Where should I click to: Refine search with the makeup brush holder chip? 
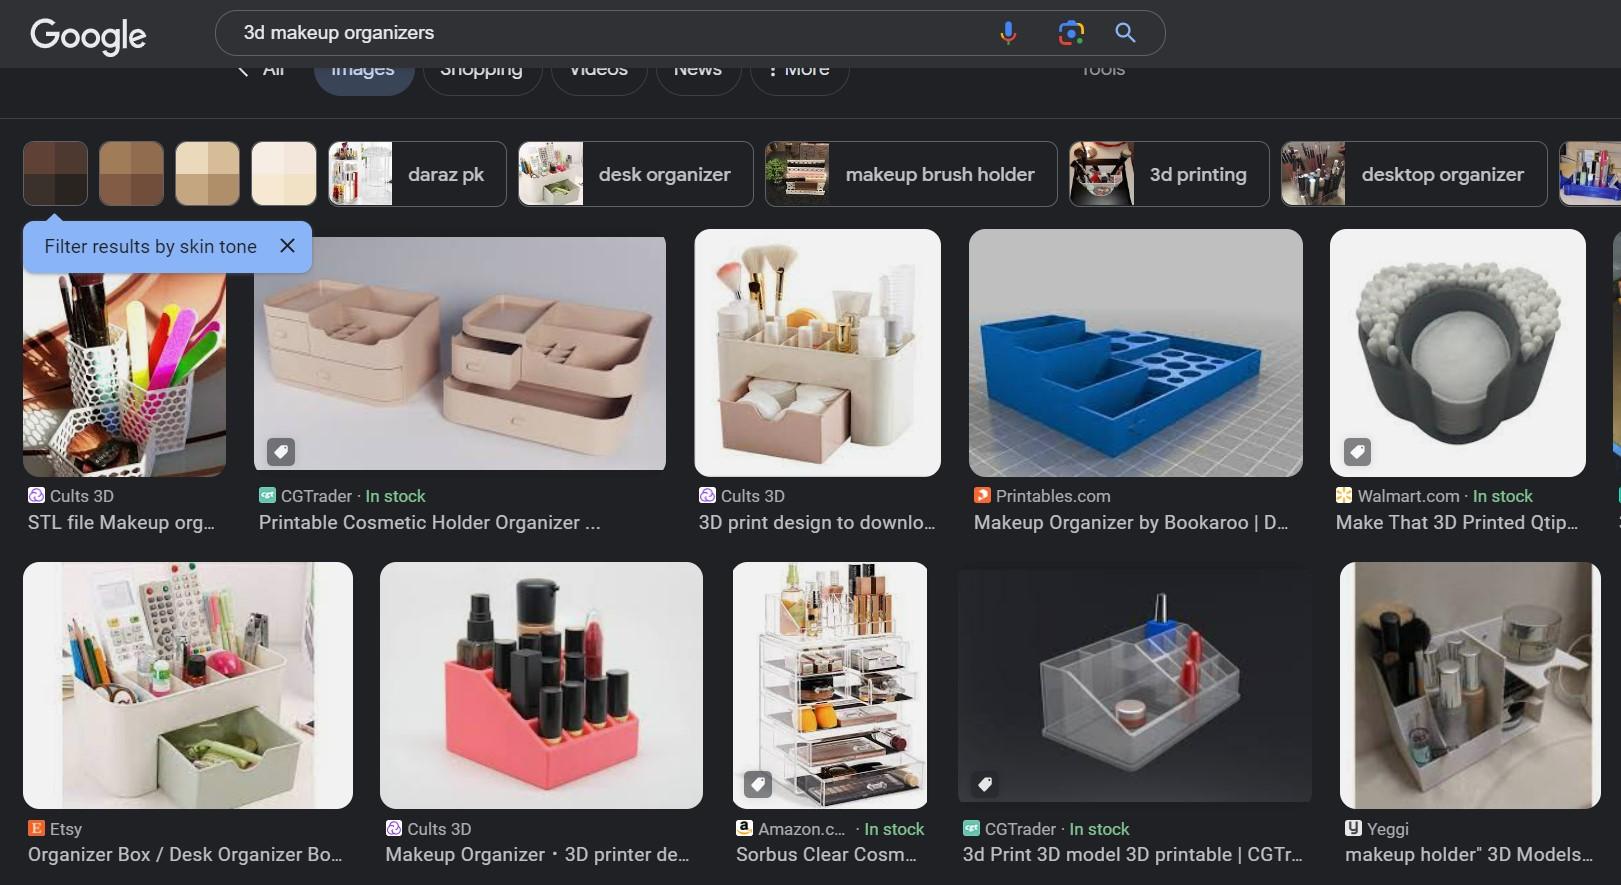(x=911, y=174)
